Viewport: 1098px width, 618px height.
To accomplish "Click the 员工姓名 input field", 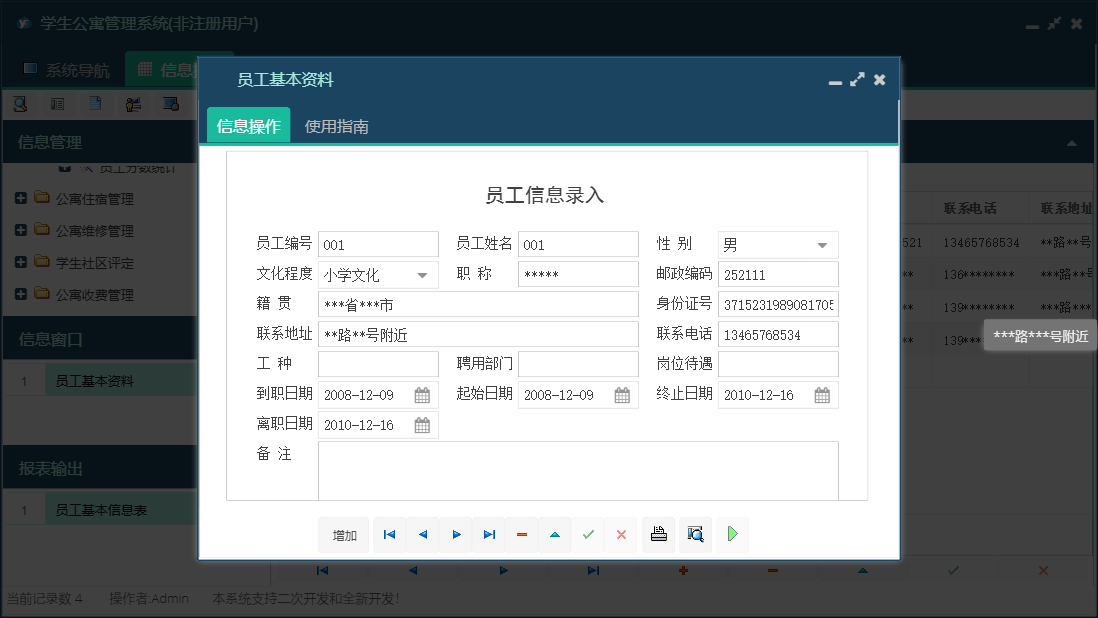I will [578, 244].
